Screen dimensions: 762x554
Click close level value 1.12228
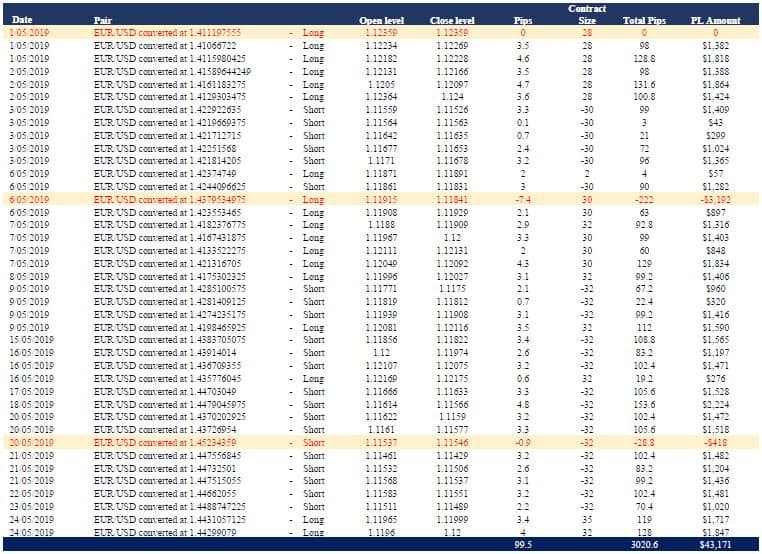[x=452, y=58]
